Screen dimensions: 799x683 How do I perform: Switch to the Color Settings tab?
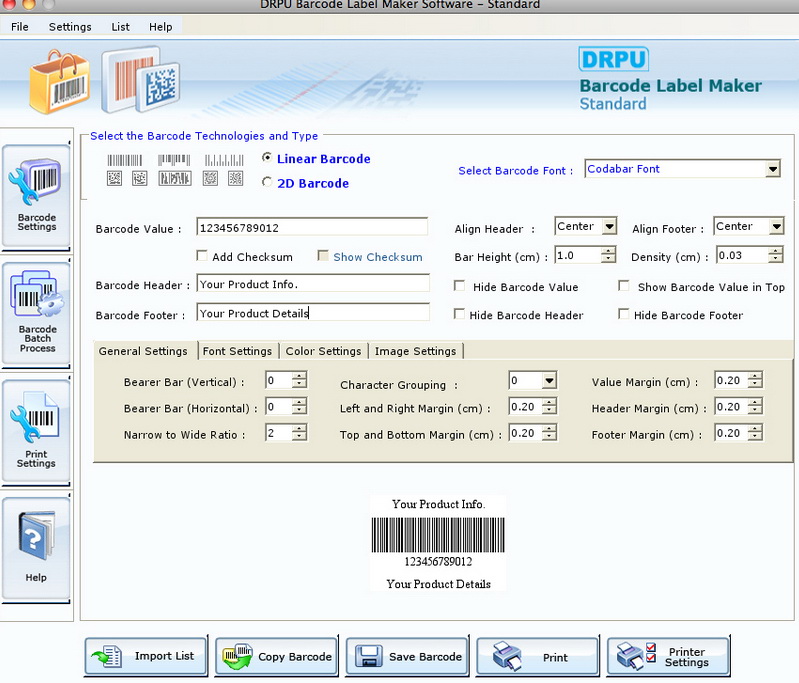[323, 351]
